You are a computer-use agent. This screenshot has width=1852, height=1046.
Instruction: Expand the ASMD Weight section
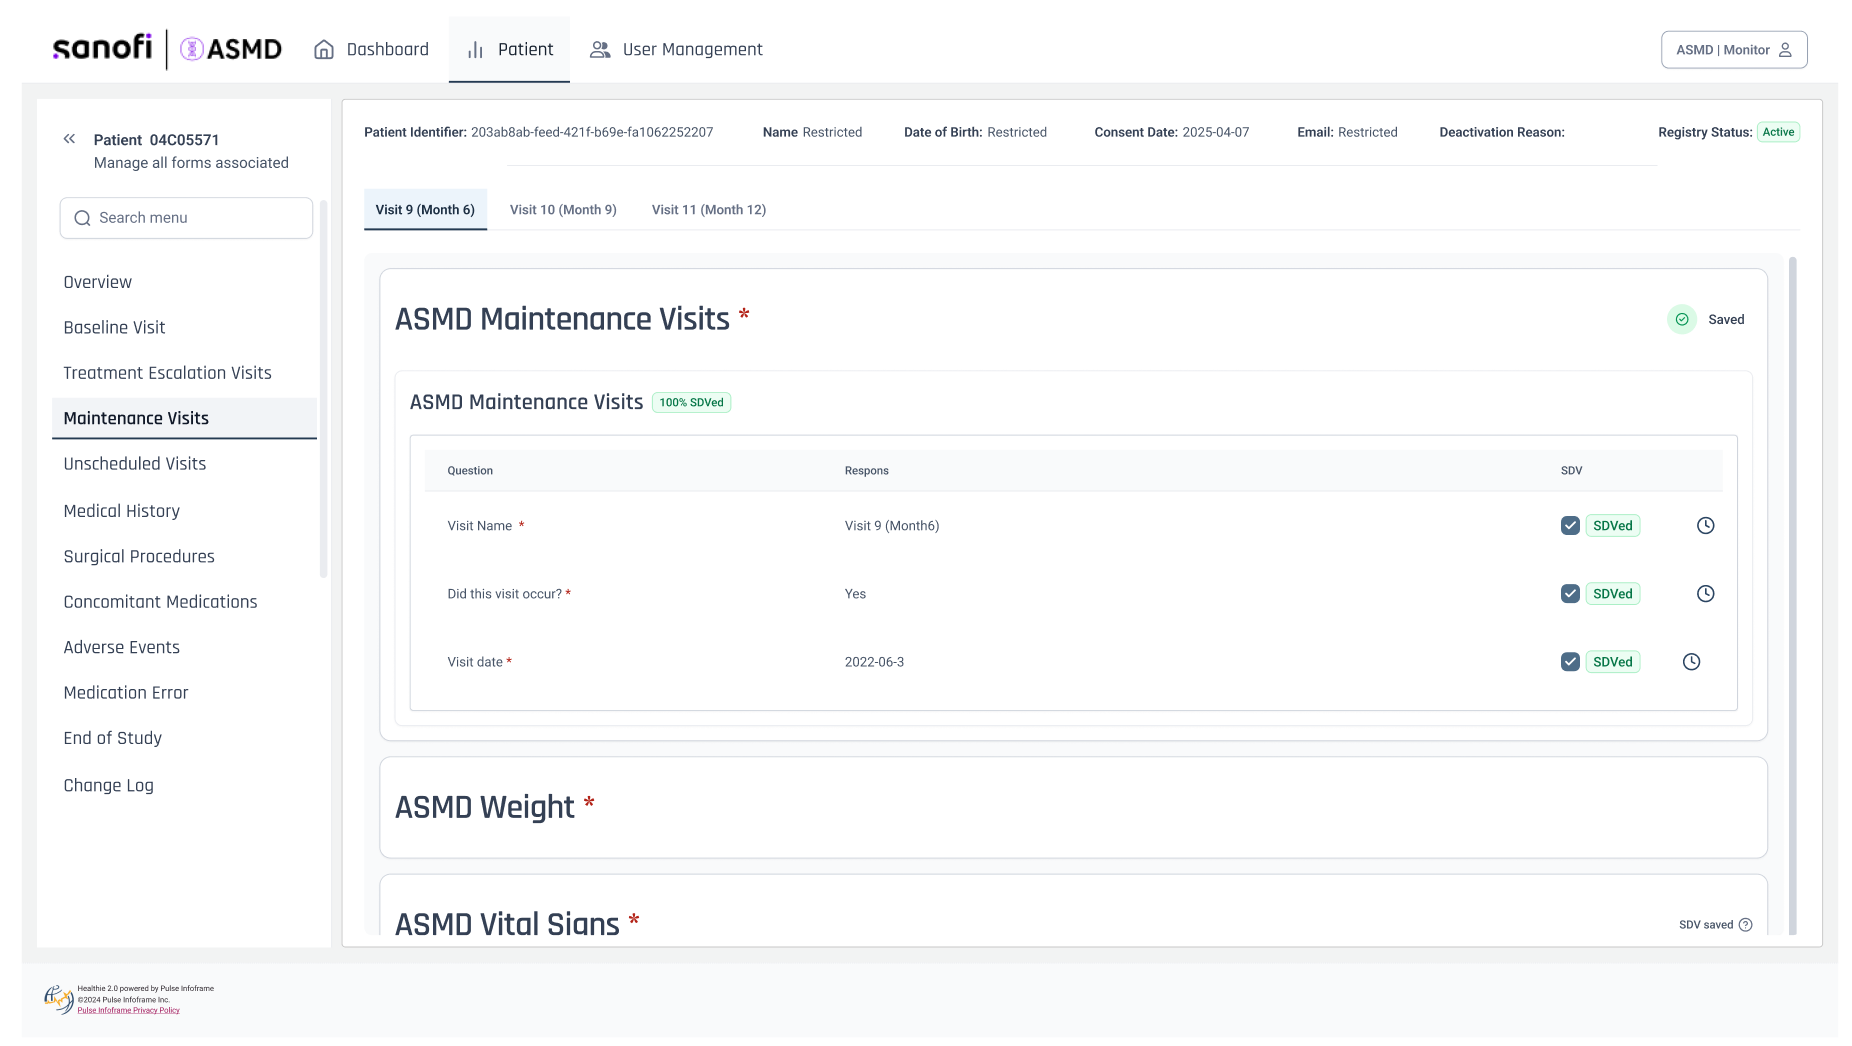tap(1073, 807)
